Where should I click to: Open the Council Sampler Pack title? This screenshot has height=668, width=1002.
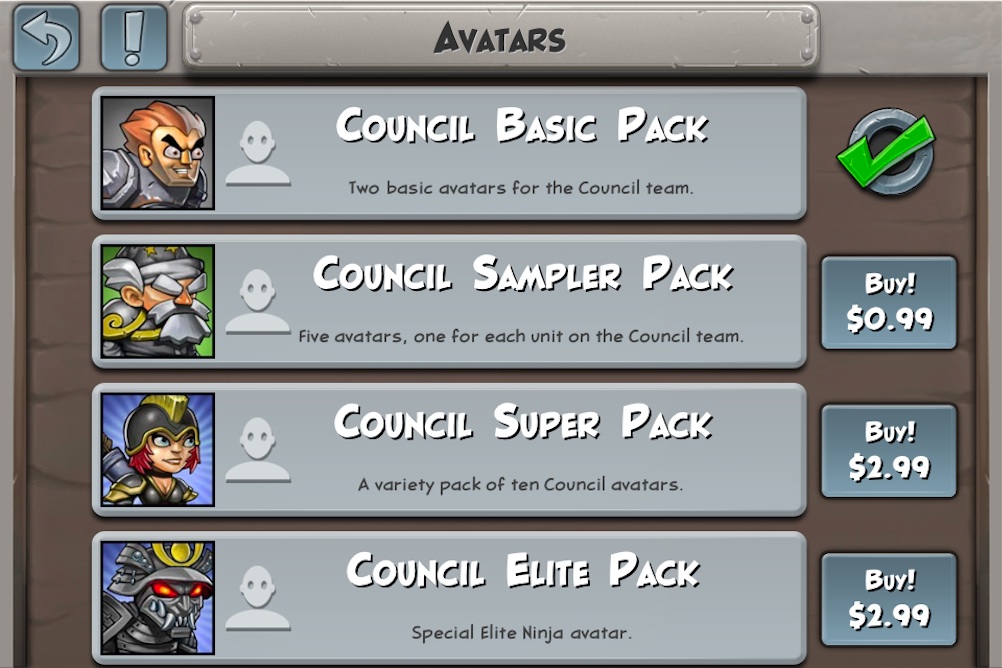(x=523, y=274)
